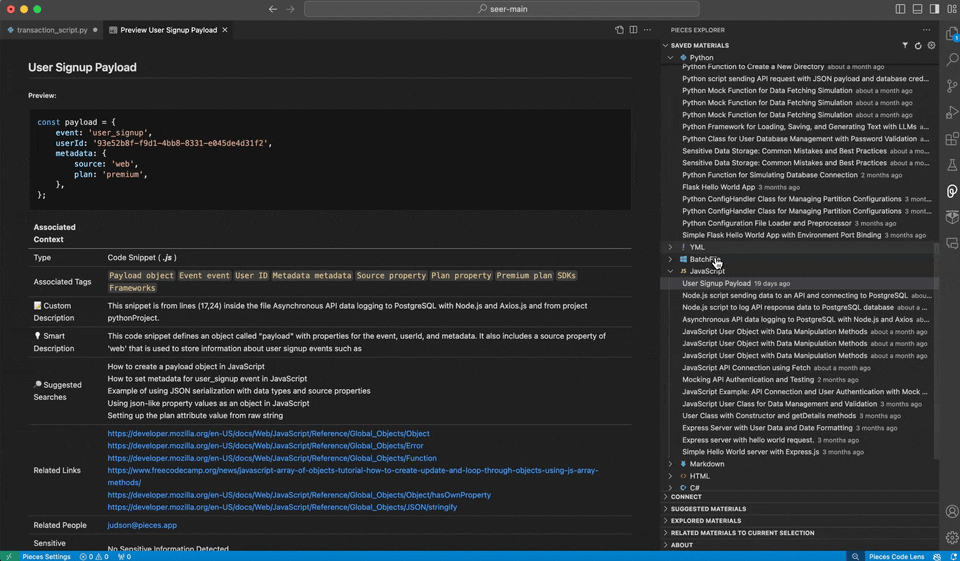Open the freecodecamp array-of-objects link
Viewport: 960px width, 561px height.
353,476
